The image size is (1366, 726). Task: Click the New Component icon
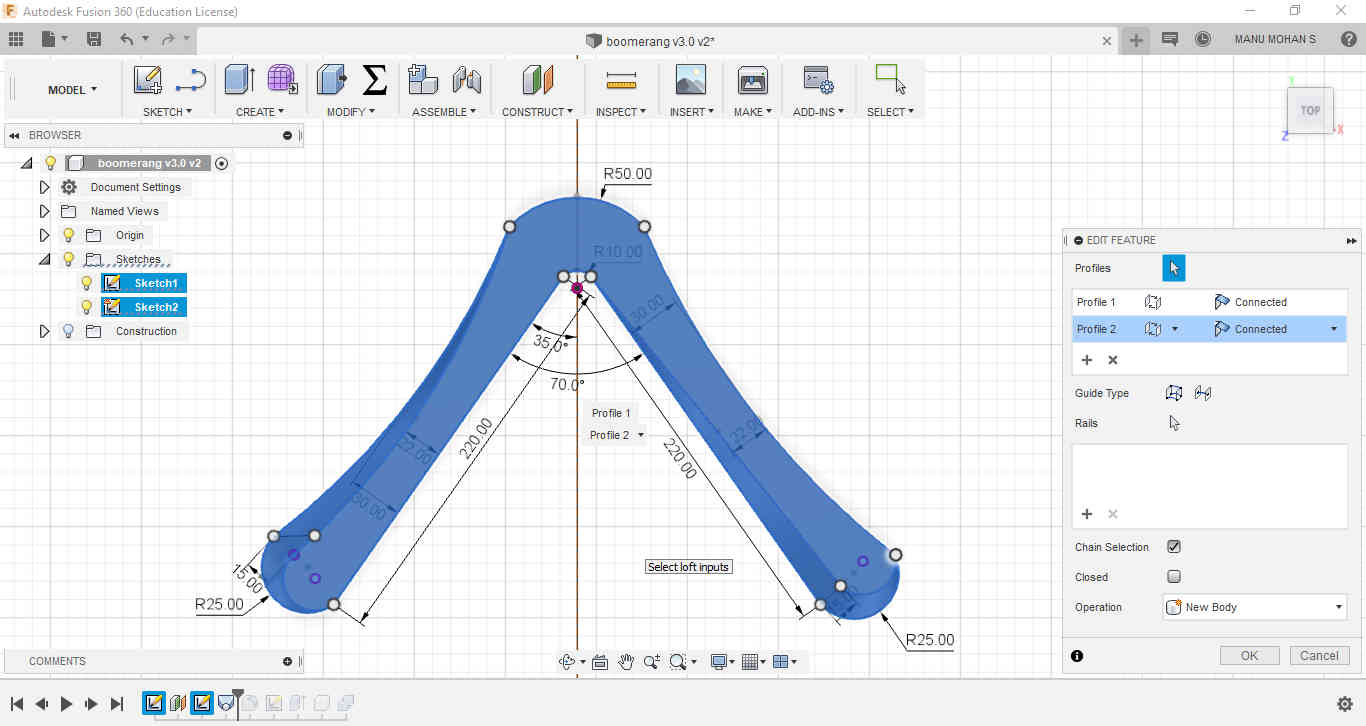pos(424,80)
